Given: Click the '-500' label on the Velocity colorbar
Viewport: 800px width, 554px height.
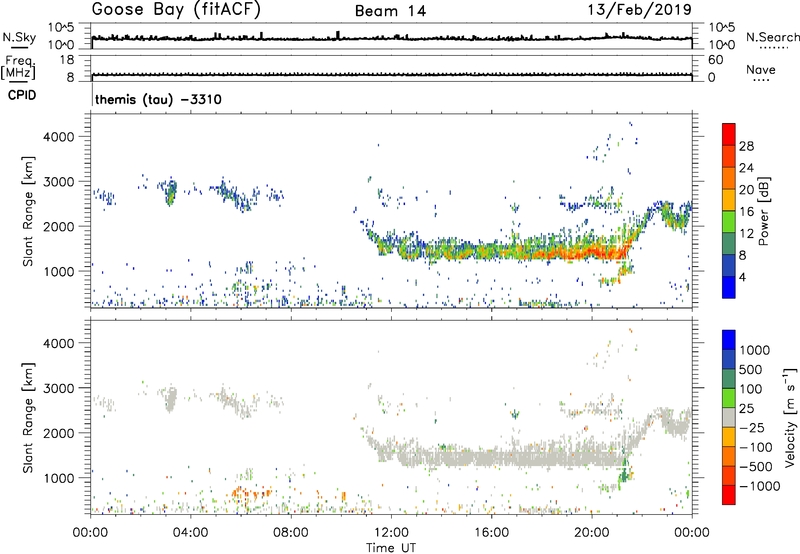Looking at the screenshot, I should tap(756, 466).
